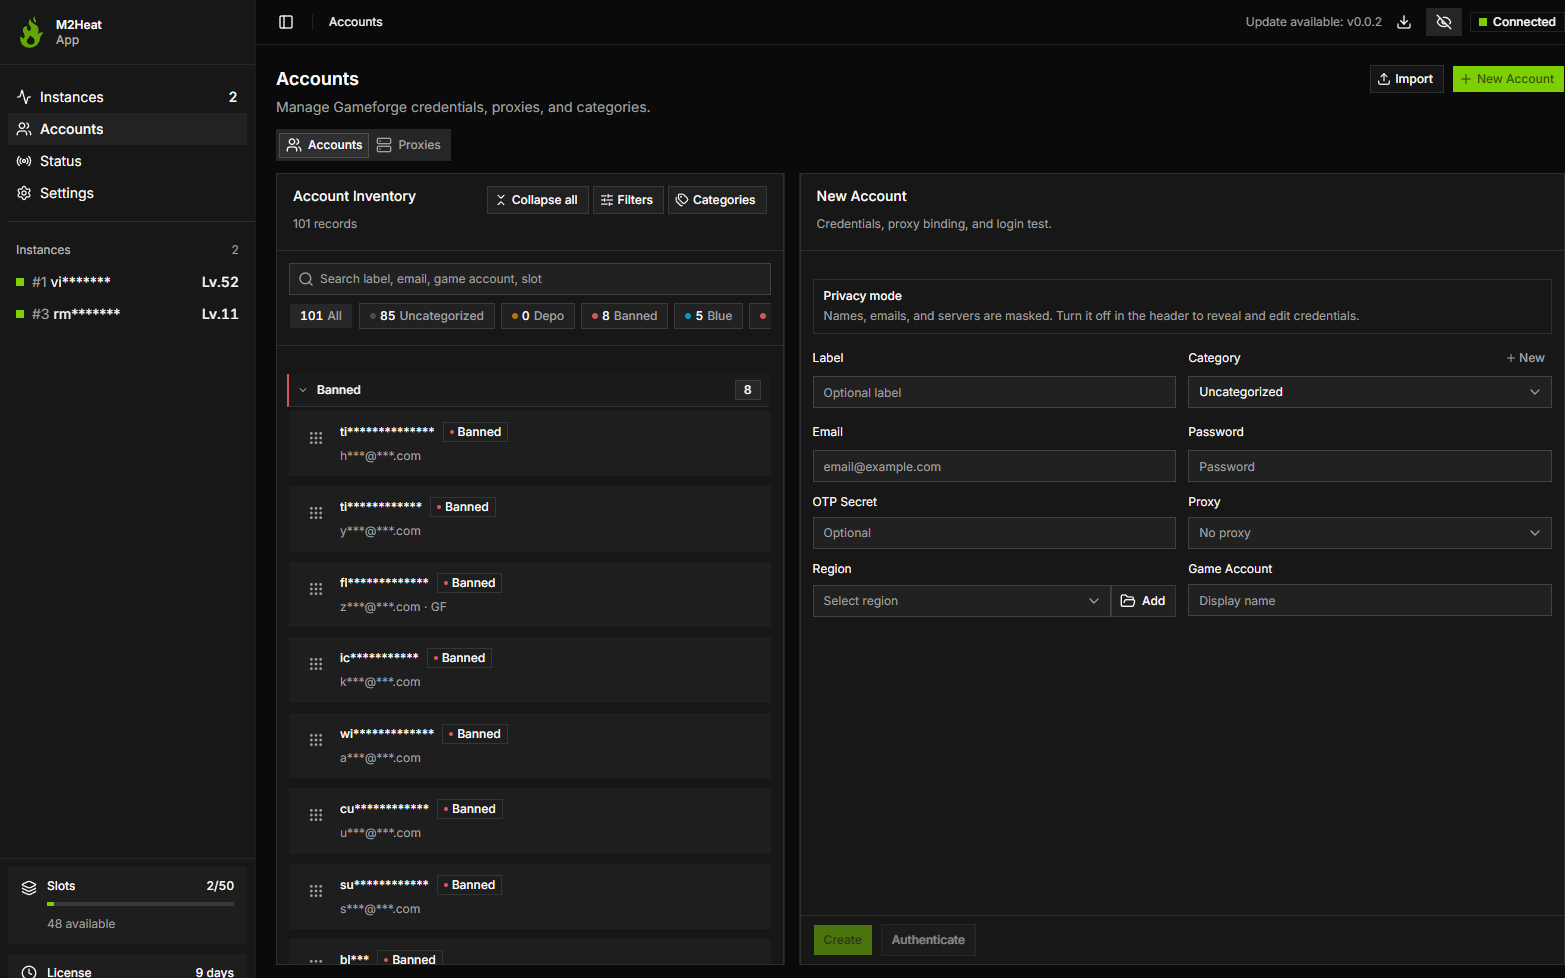Switch to the Accounts tab
1565x978 pixels.
[x=324, y=145]
